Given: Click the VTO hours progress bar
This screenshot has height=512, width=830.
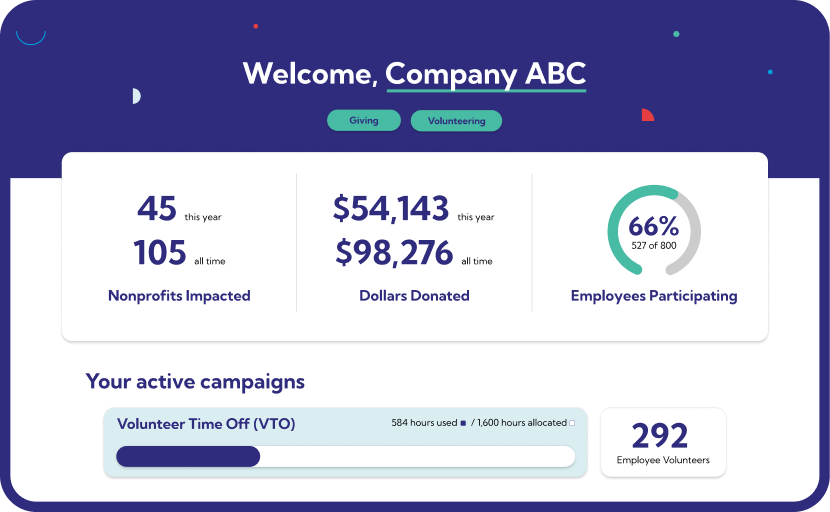Looking at the screenshot, I should tap(346, 456).
